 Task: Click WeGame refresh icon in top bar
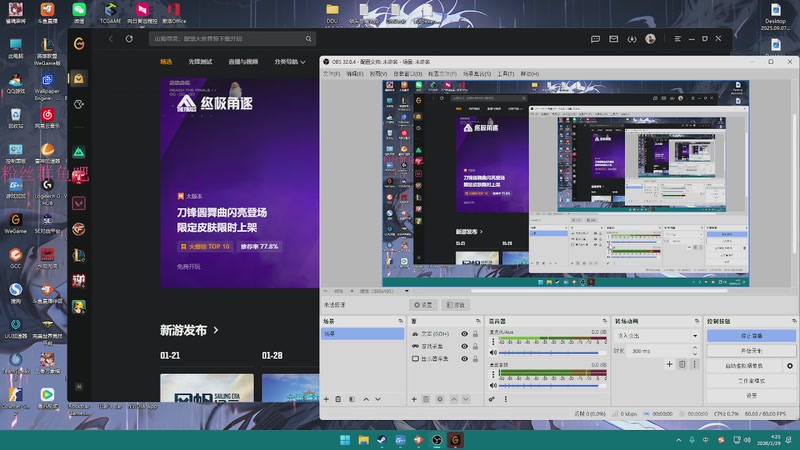(129, 39)
